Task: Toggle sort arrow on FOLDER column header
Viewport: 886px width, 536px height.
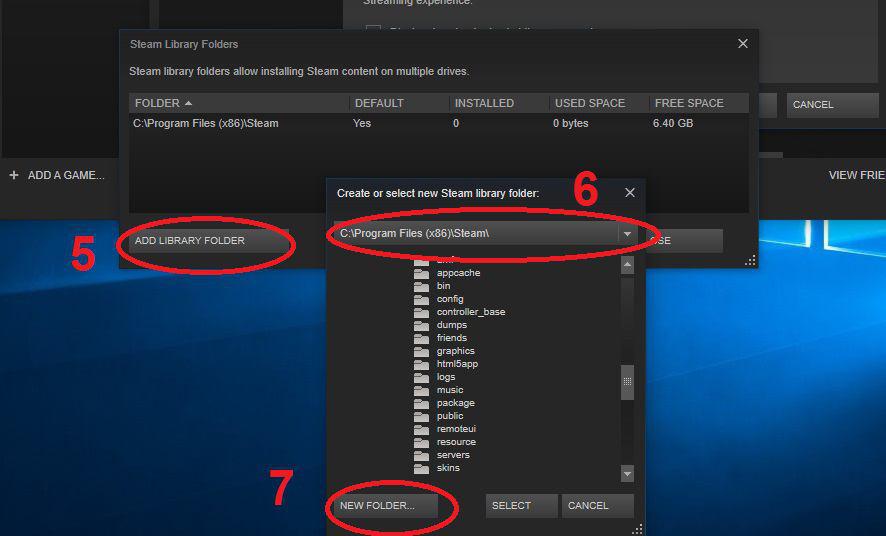Action: click(x=188, y=103)
